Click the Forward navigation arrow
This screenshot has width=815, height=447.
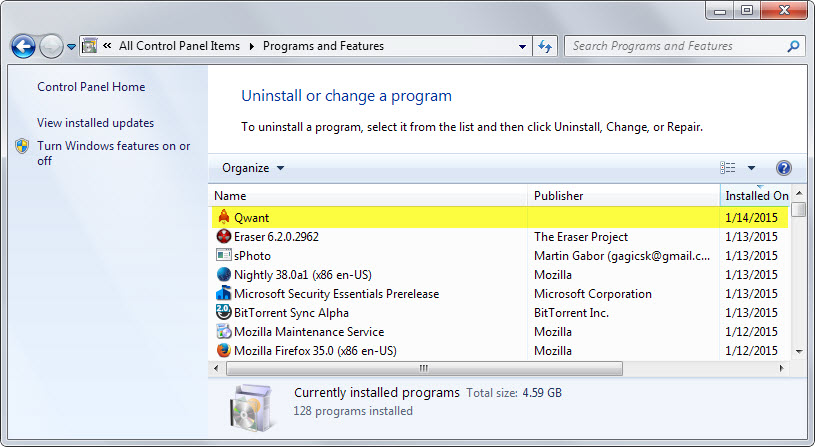point(51,46)
